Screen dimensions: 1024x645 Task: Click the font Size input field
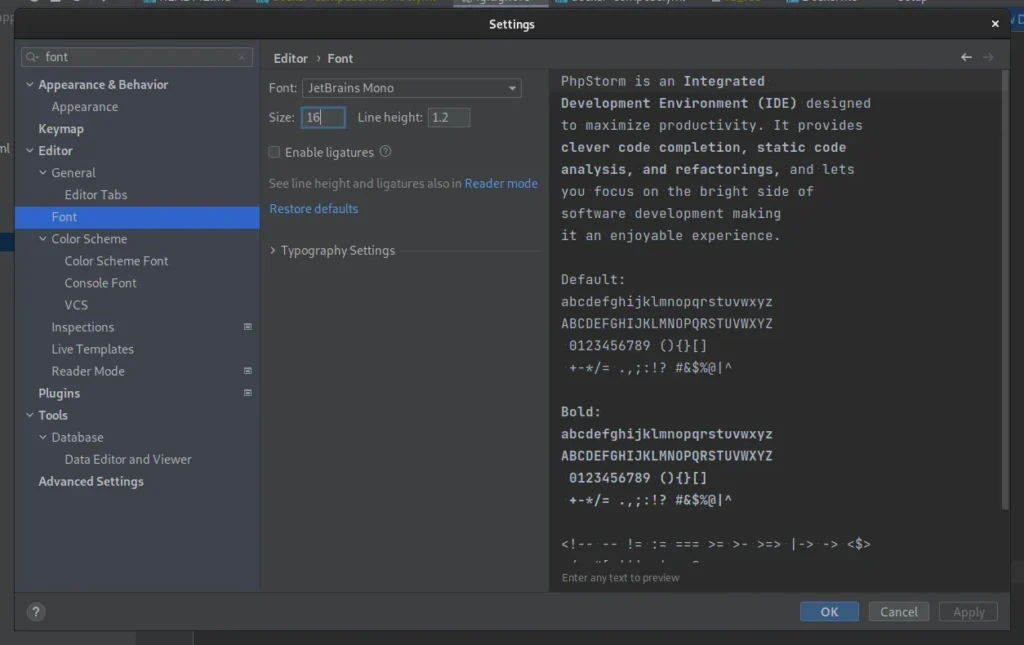point(322,117)
